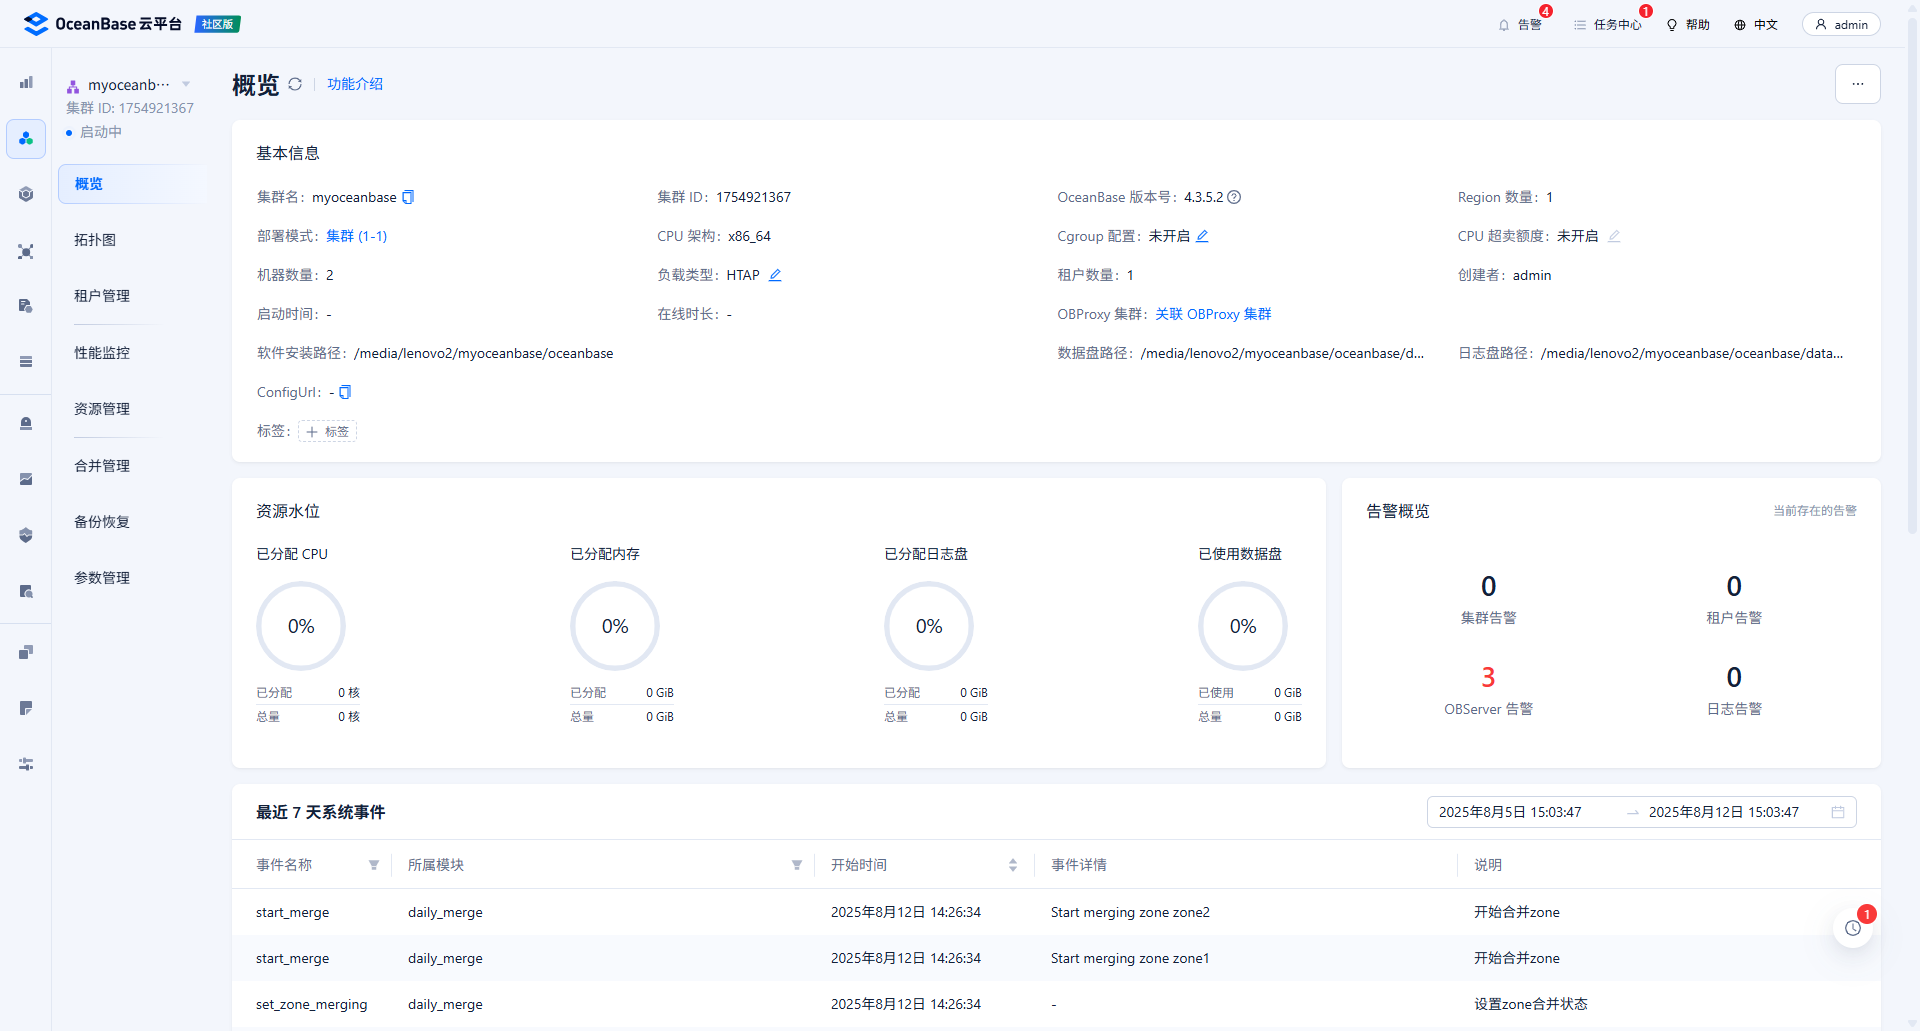
Task: Open the admin user menu
Action: (1841, 24)
